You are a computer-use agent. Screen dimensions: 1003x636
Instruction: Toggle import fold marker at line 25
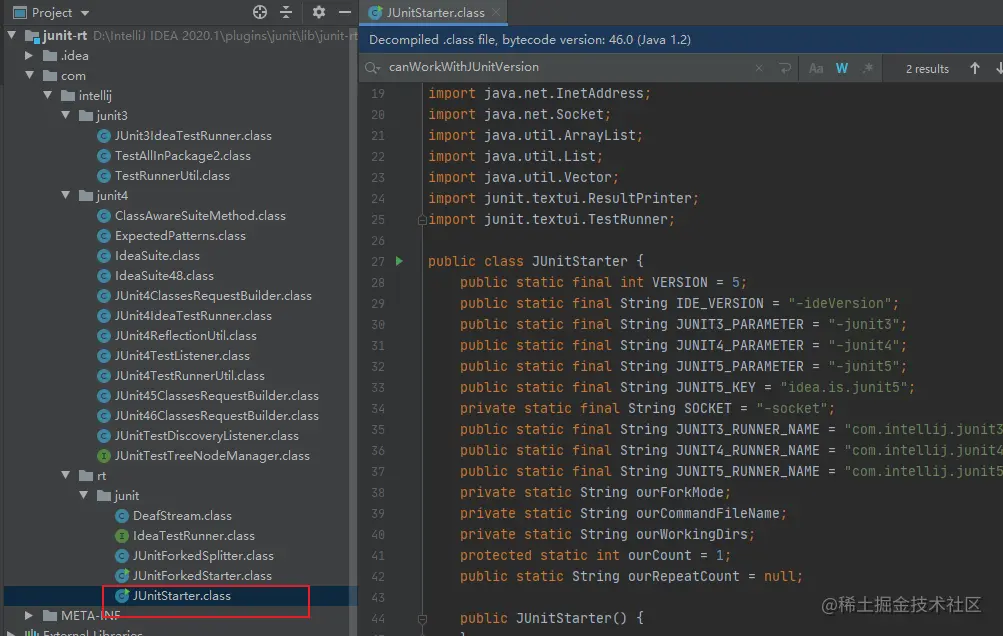[x=422, y=220]
